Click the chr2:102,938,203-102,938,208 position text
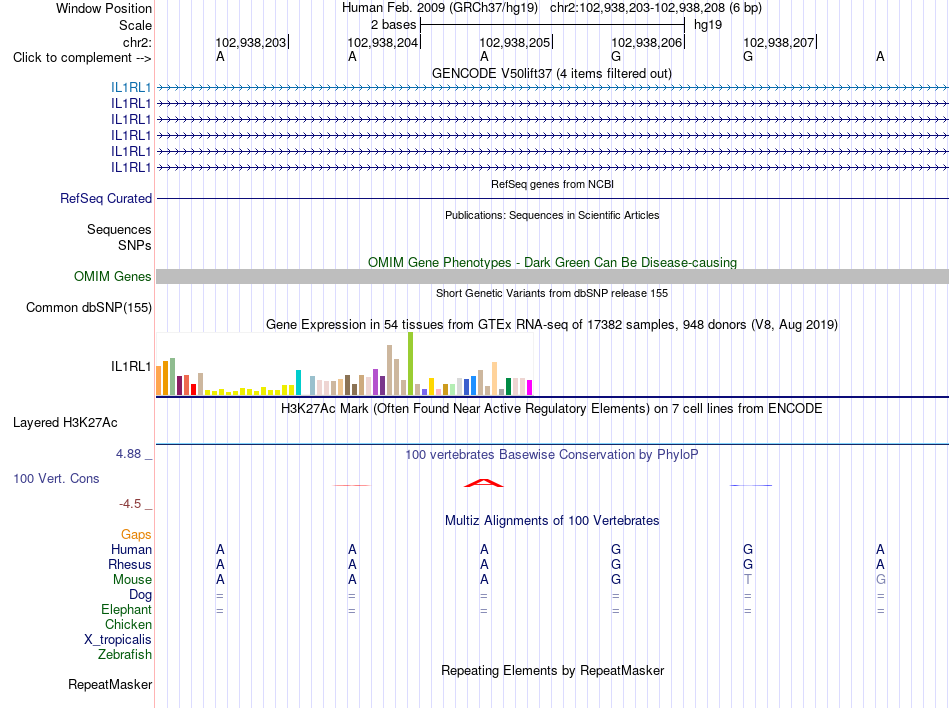Image resolution: width=950 pixels, height=708 pixels. (656, 8)
